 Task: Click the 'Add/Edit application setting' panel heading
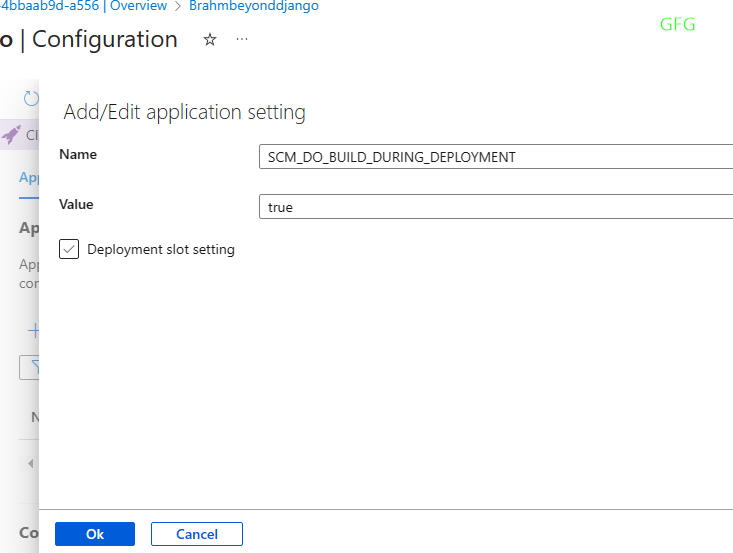pyautogui.click(x=184, y=112)
